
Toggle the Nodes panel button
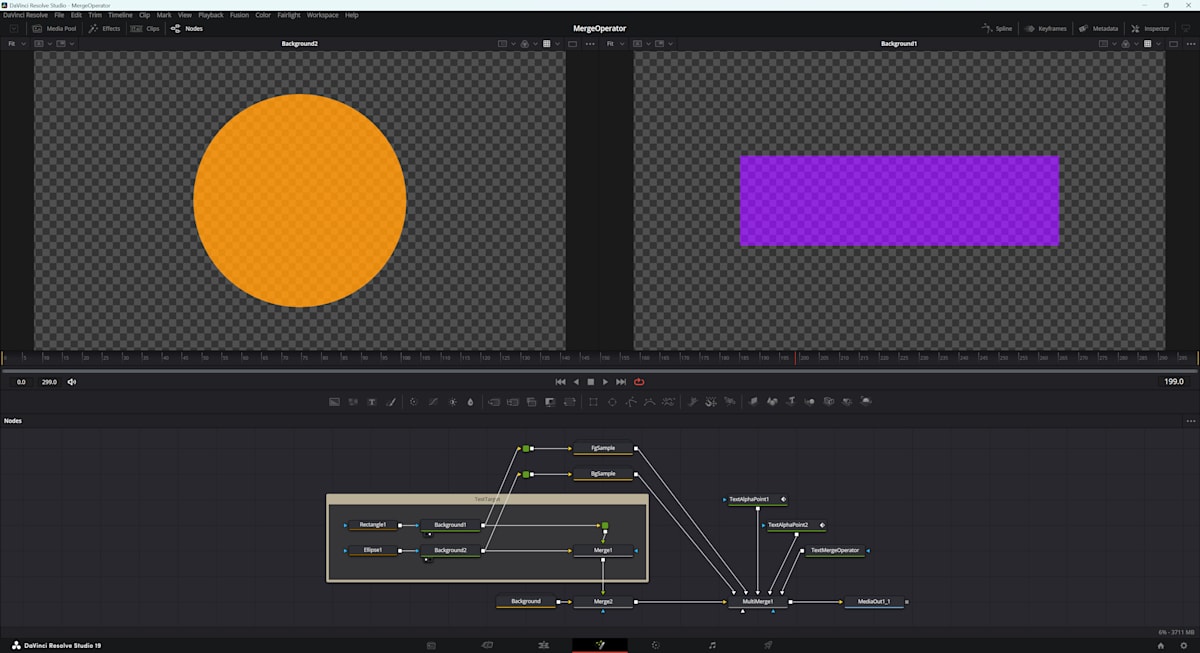pos(187,28)
